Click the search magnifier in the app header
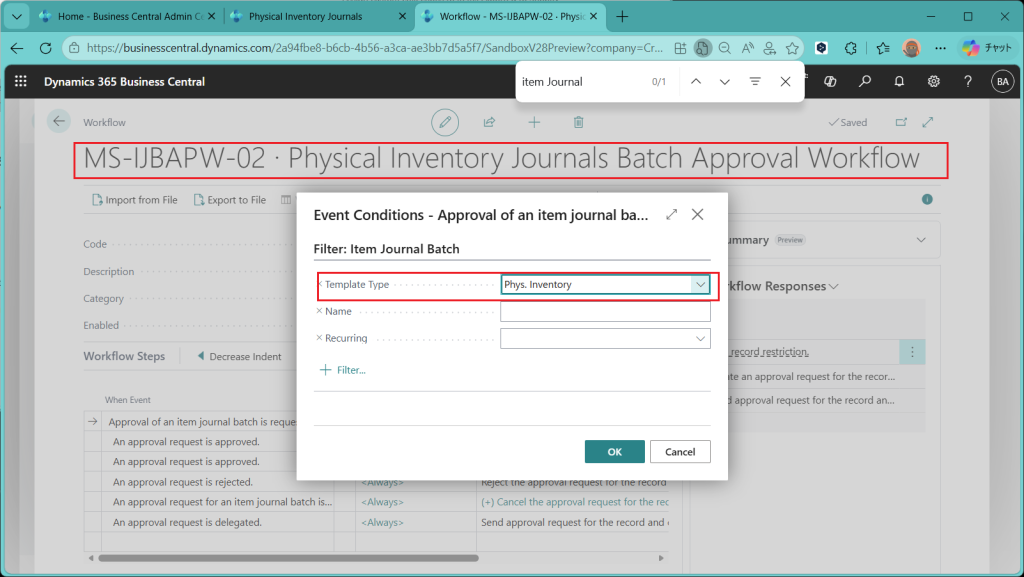The image size is (1024, 577). point(865,82)
